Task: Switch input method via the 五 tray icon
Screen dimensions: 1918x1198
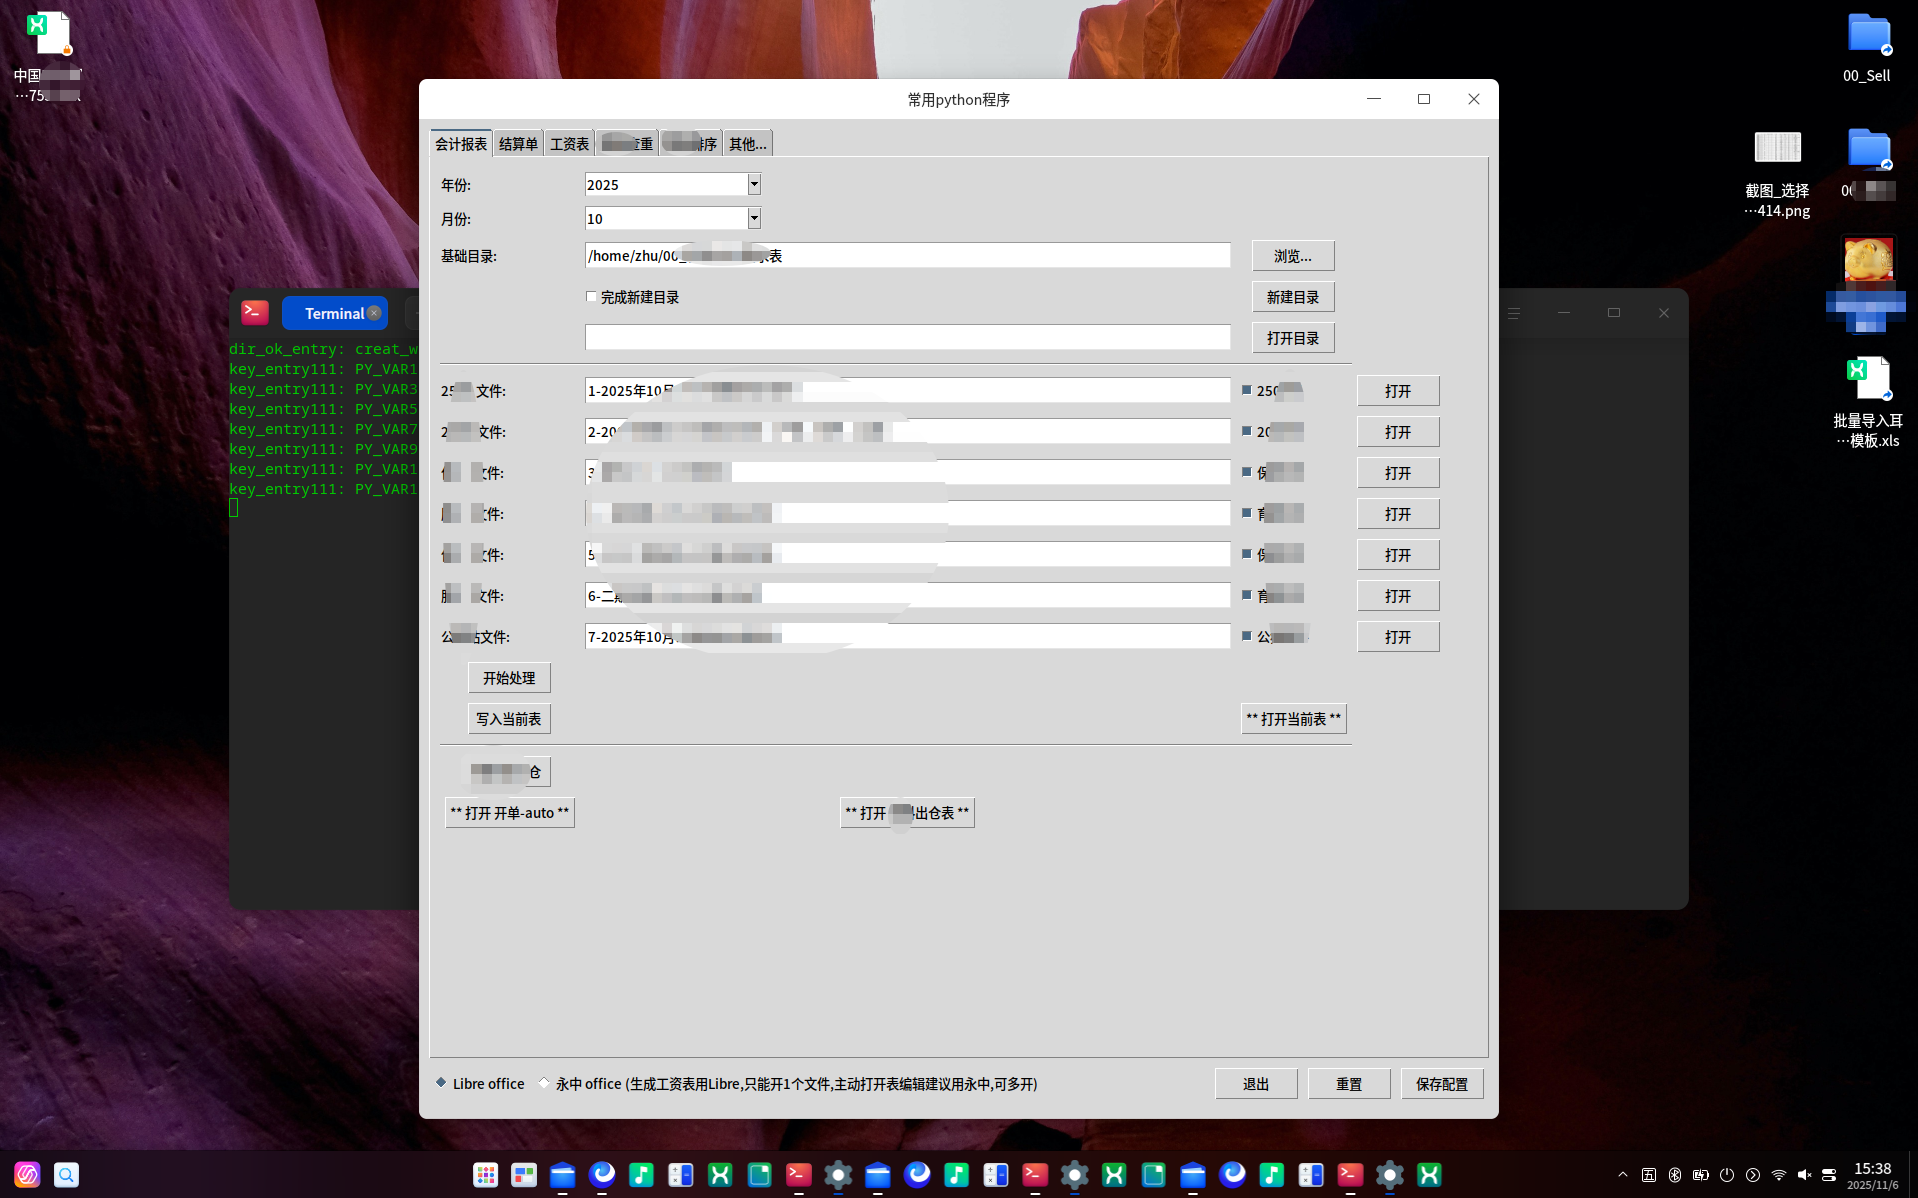Action: pyautogui.click(x=1649, y=1175)
